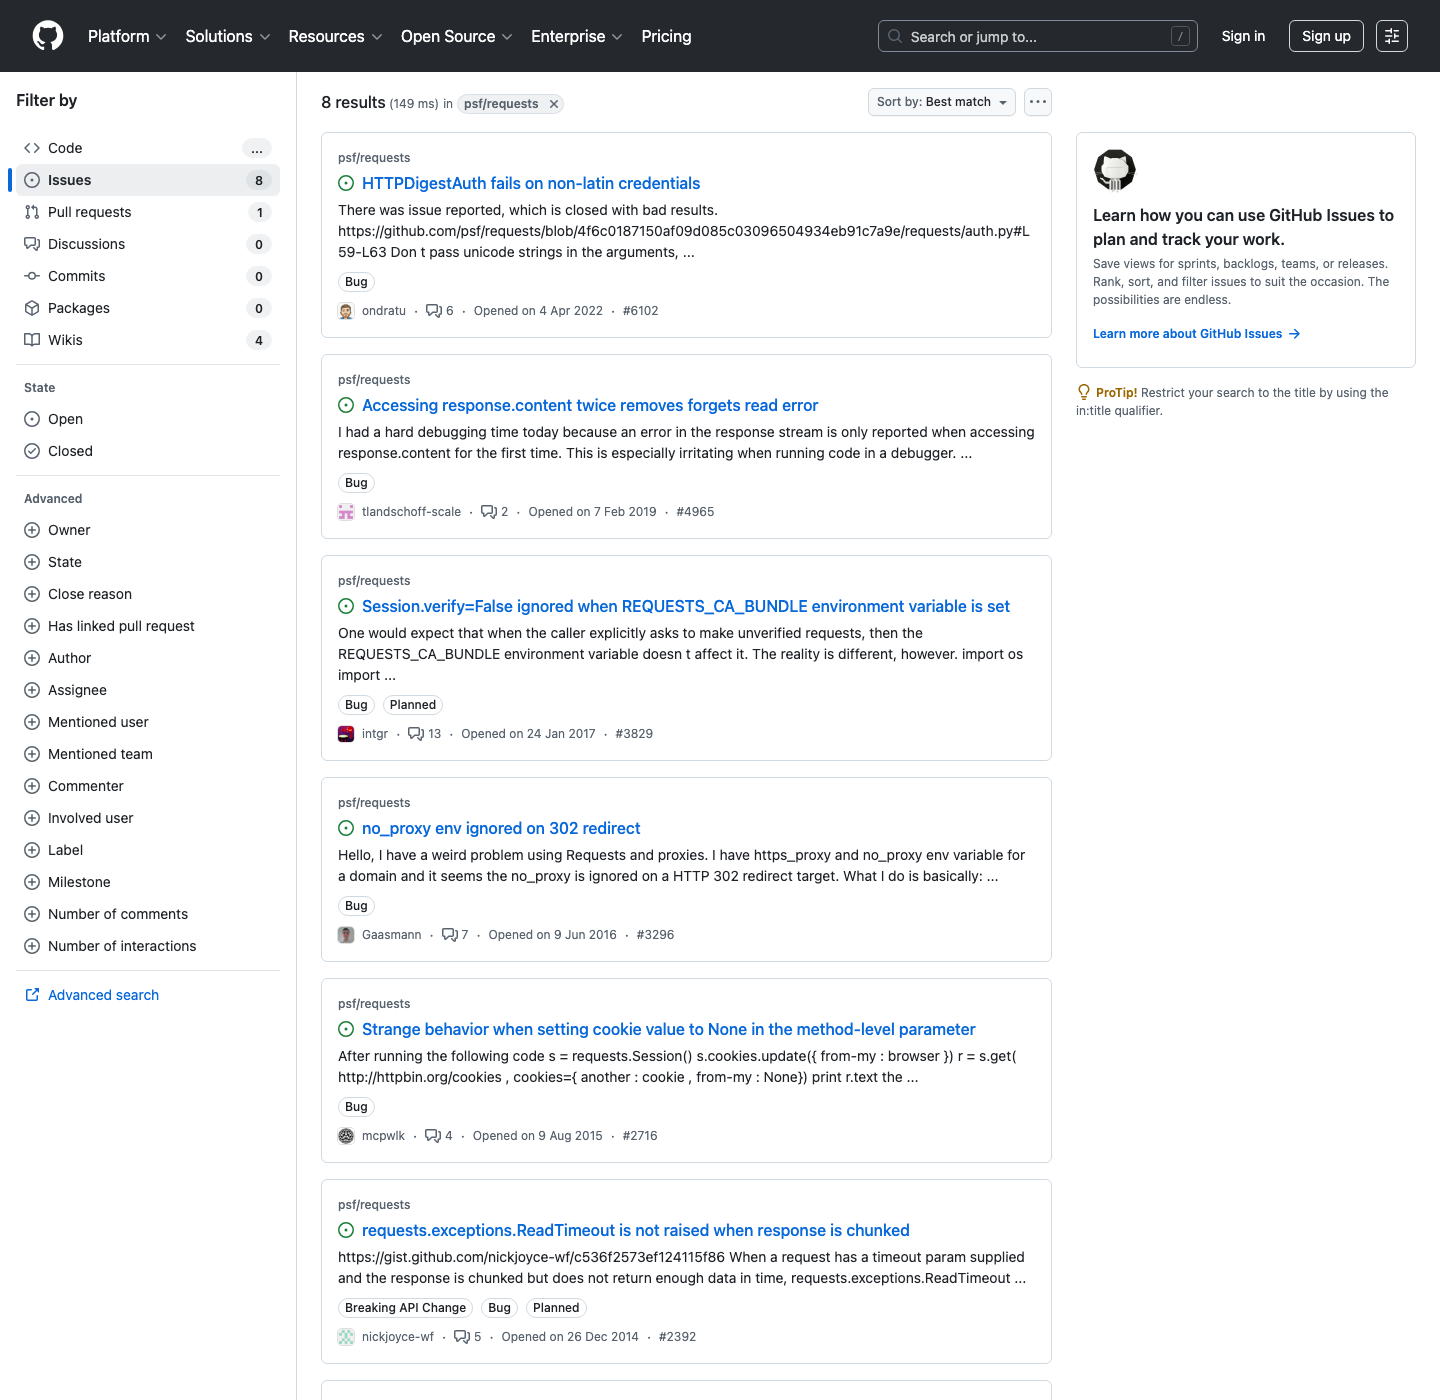1440x1400 pixels.
Task: Select the Commits filter
Action: 148,276
